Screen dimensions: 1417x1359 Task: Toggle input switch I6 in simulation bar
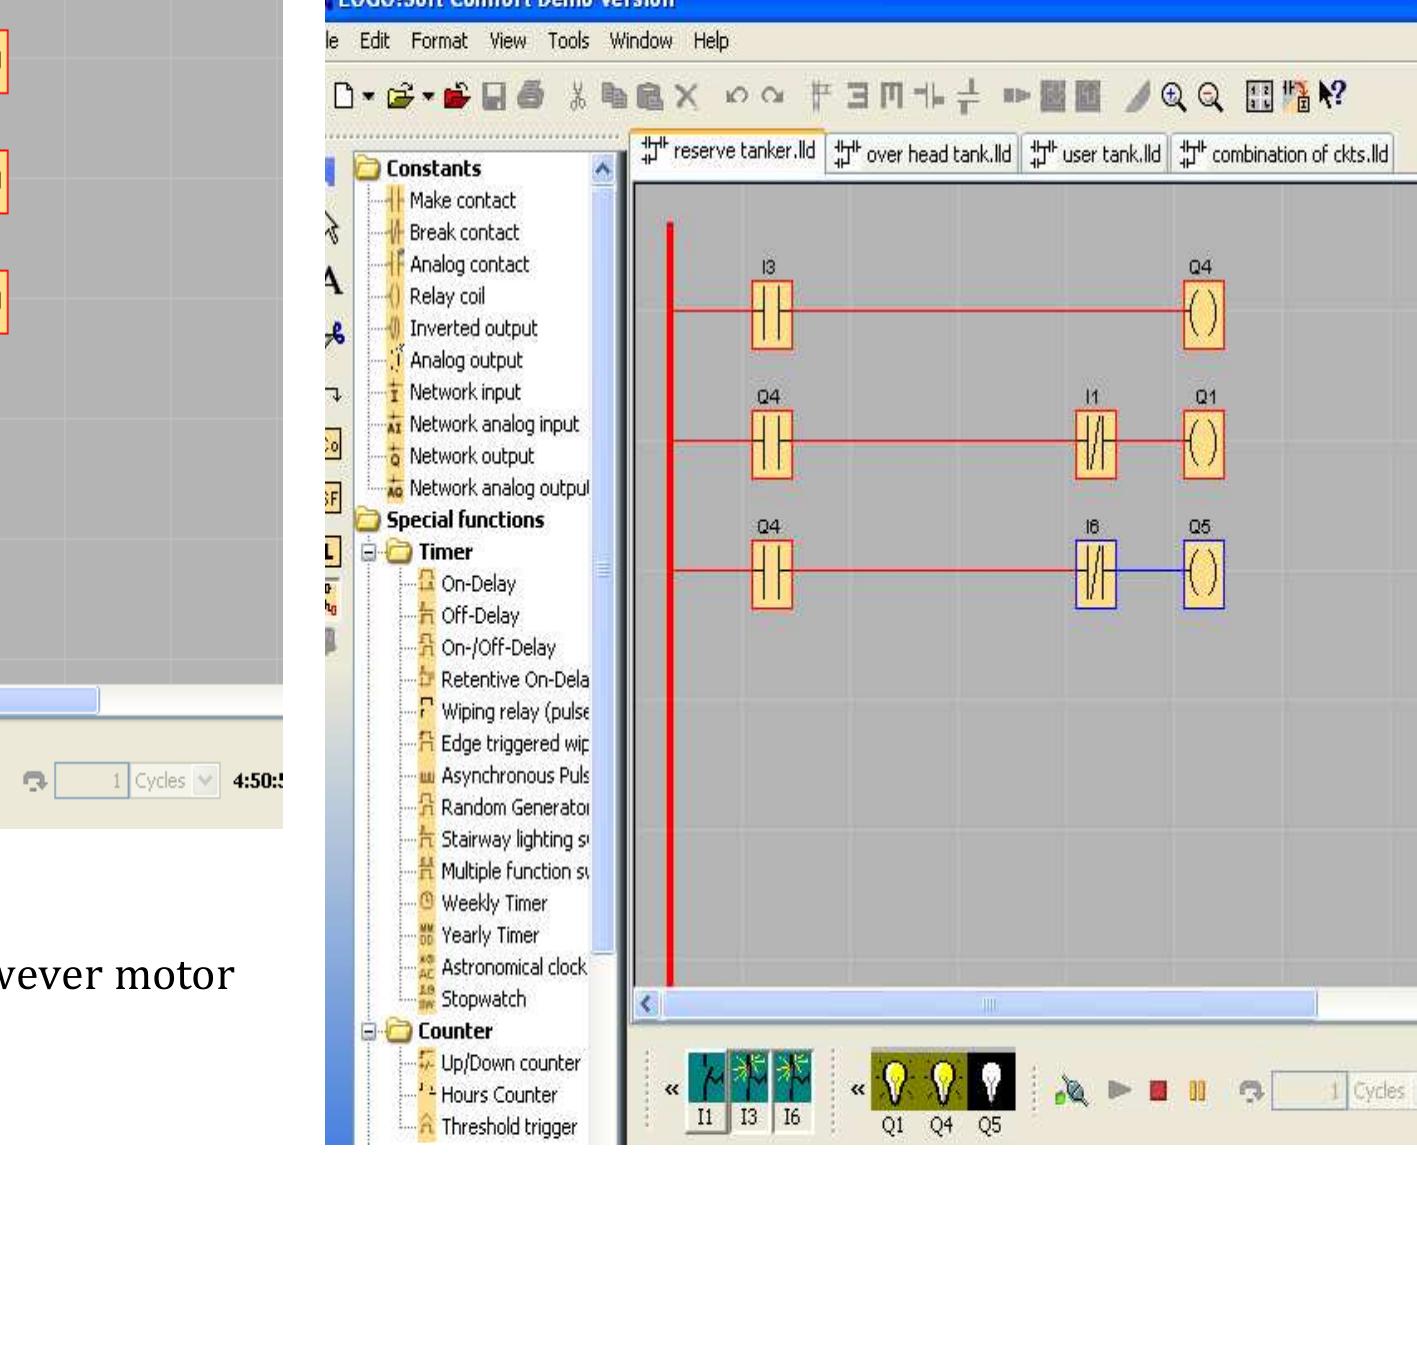792,1091
